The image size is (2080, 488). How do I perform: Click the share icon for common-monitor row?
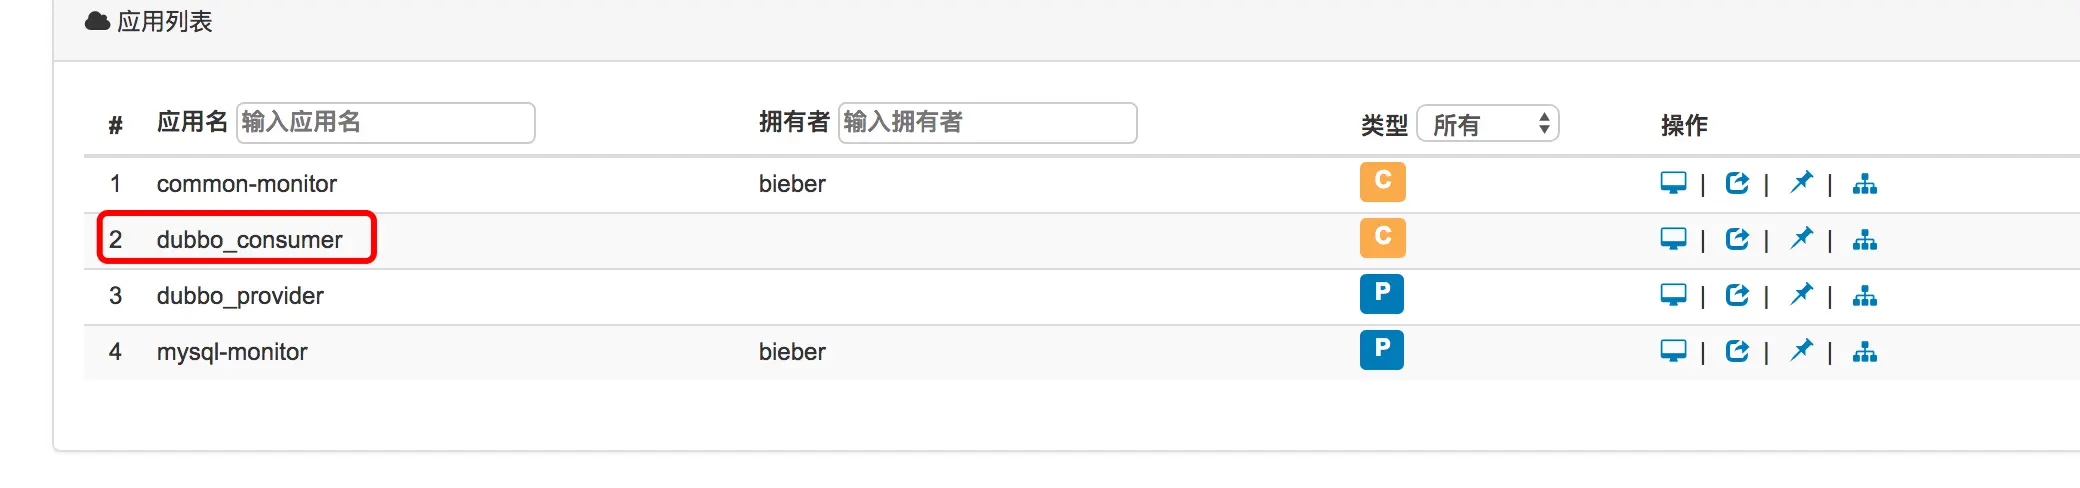pyautogui.click(x=1737, y=183)
